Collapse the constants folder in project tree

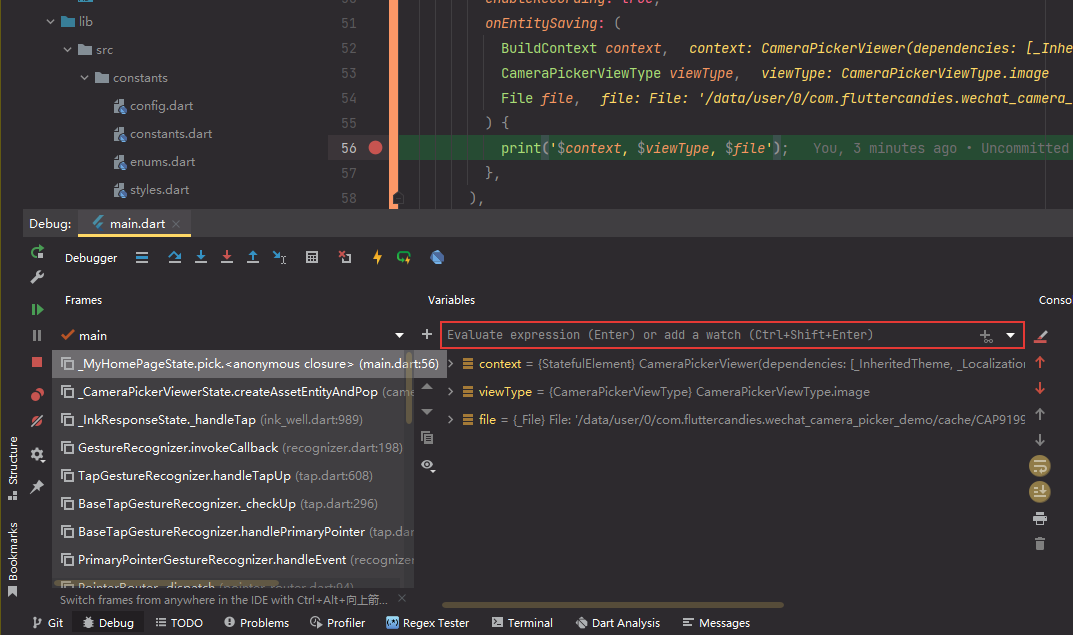click(84, 77)
